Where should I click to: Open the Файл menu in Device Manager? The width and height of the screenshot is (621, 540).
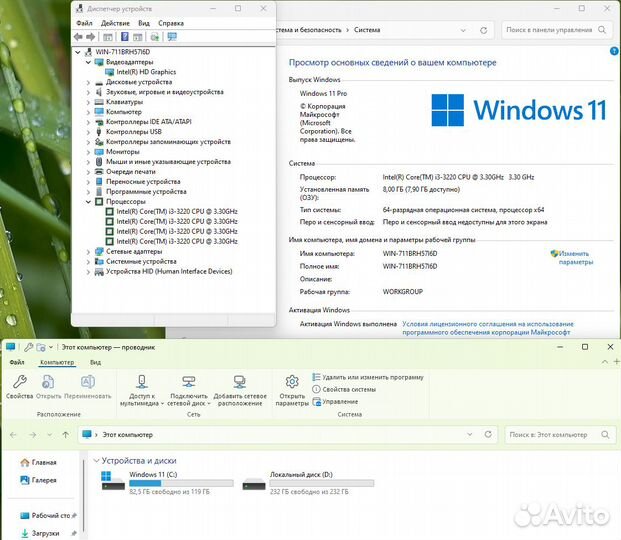[x=84, y=23]
